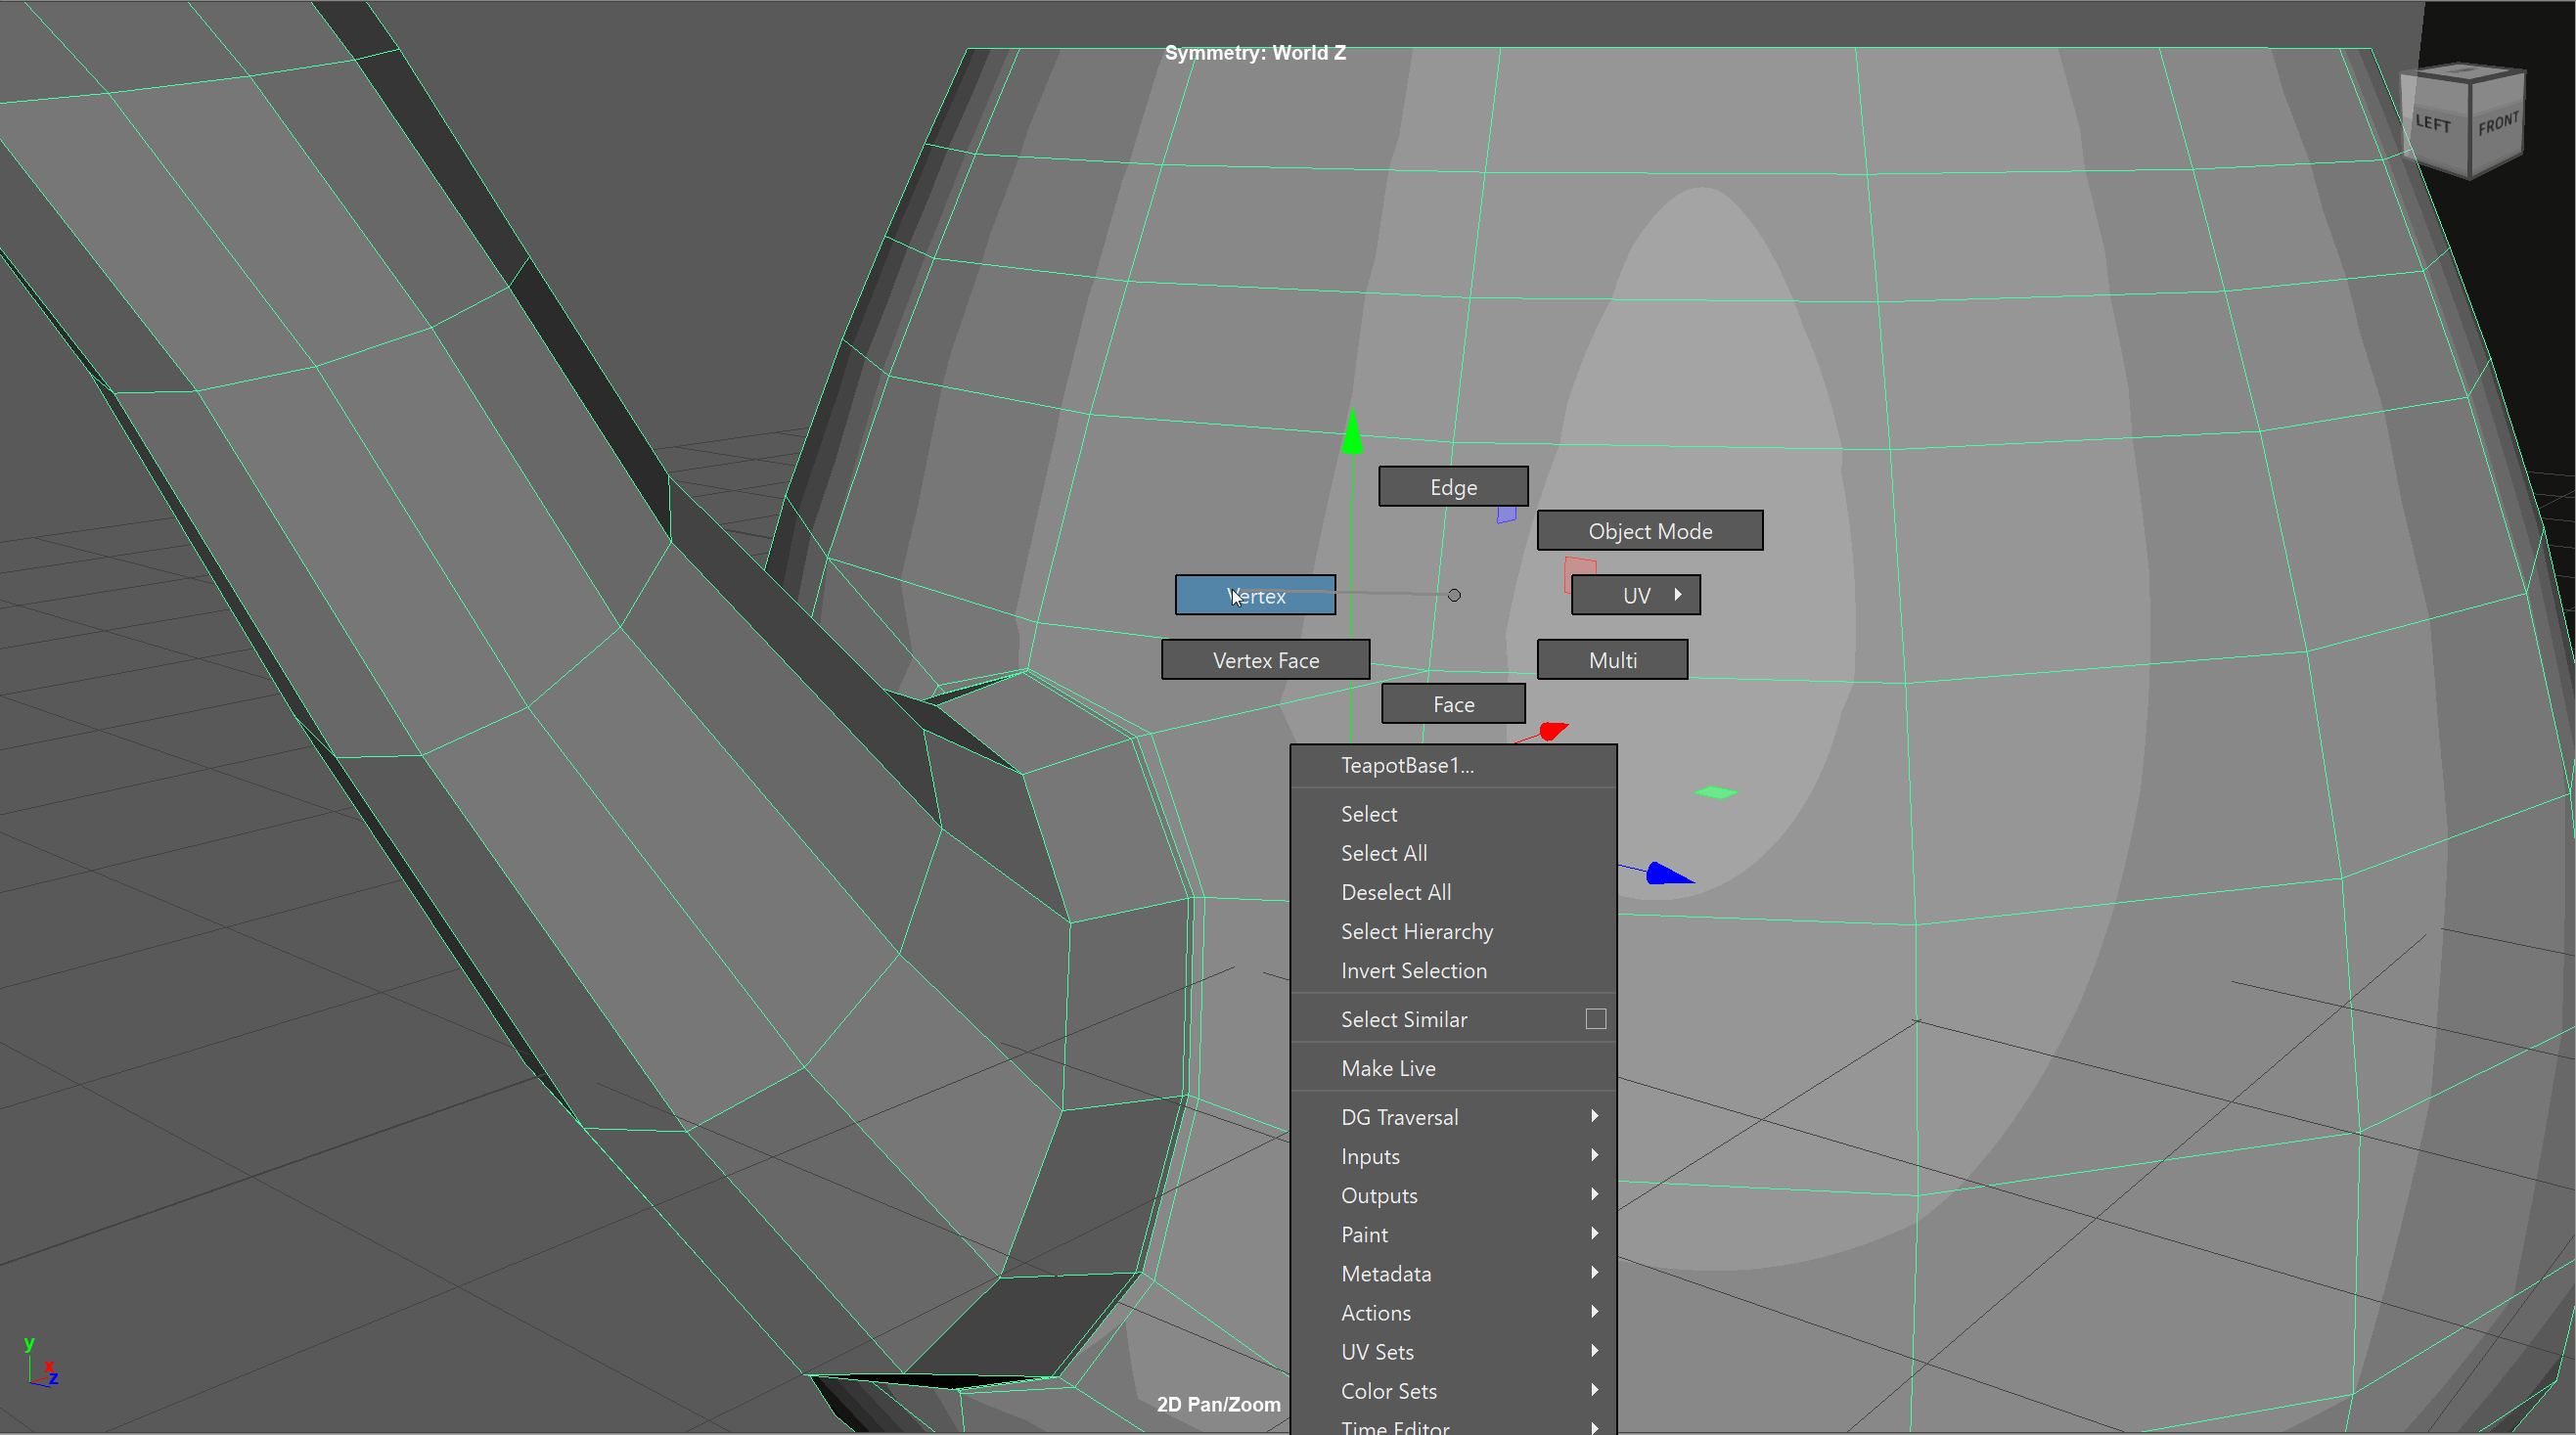Select Deselect All menu entry
This screenshot has height=1435, width=2576.
pos(1395,892)
